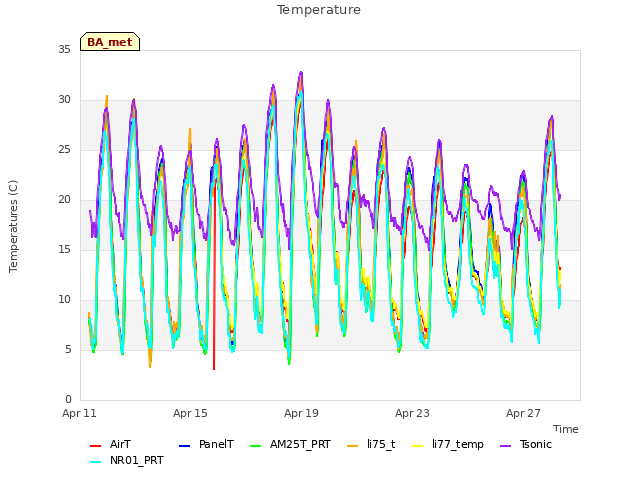Click the 15 y-axis tick label

(64, 249)
